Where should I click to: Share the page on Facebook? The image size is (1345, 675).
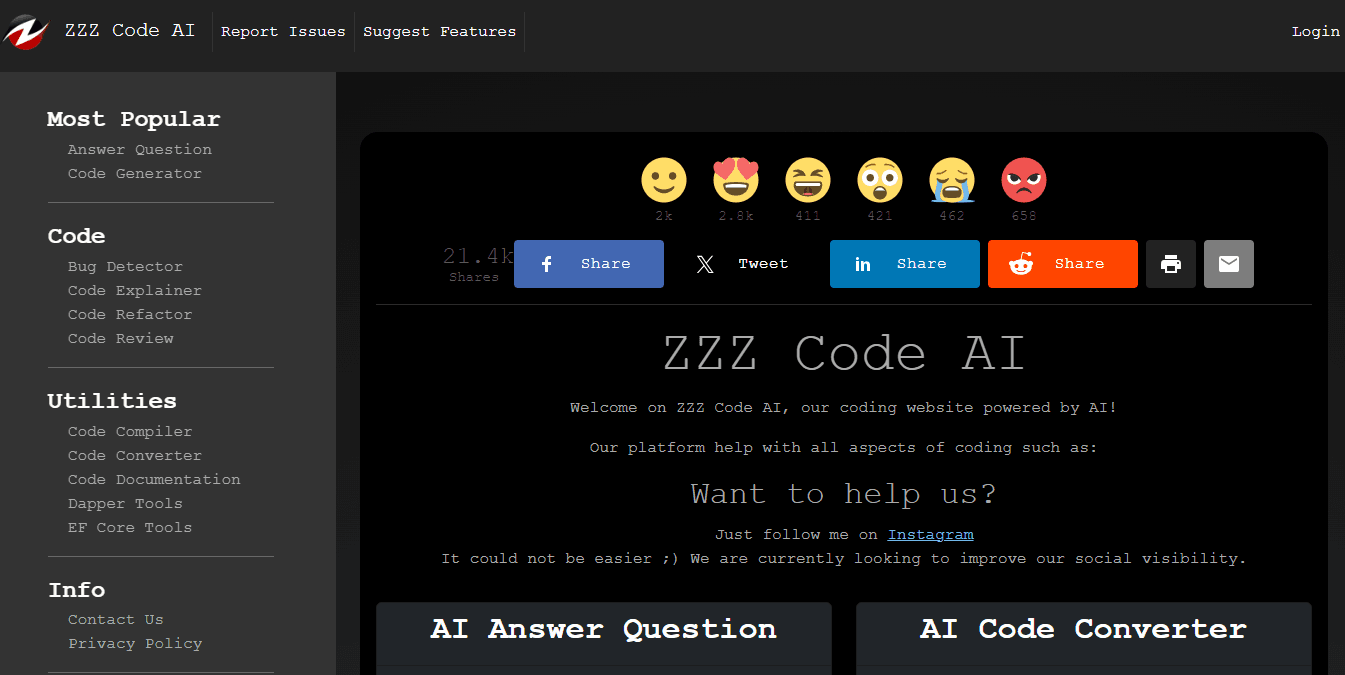coord(588,263)
